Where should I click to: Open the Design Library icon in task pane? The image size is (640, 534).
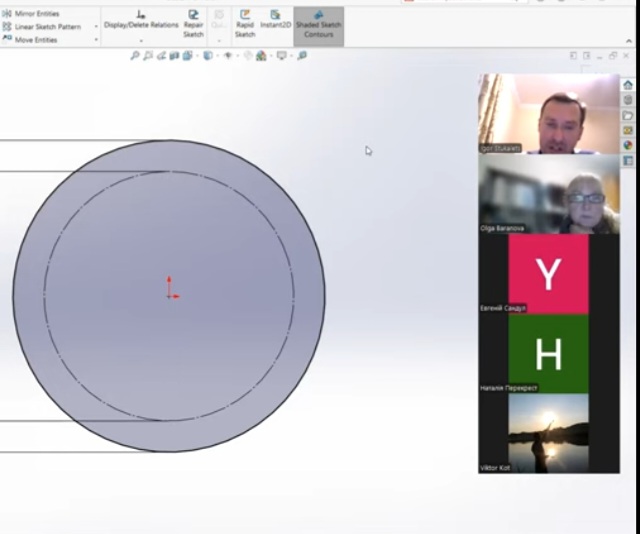[x=627, y=100]
